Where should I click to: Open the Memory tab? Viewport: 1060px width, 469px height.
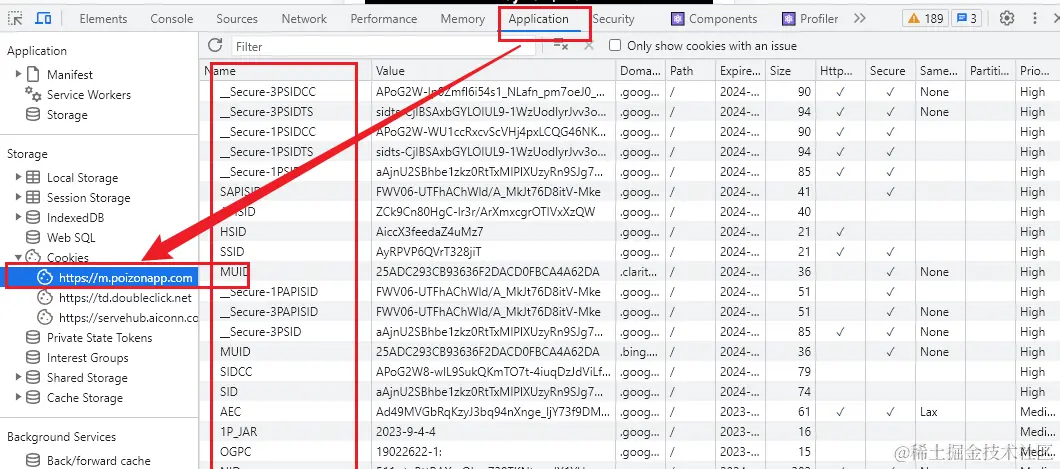(x=462, y=19)
